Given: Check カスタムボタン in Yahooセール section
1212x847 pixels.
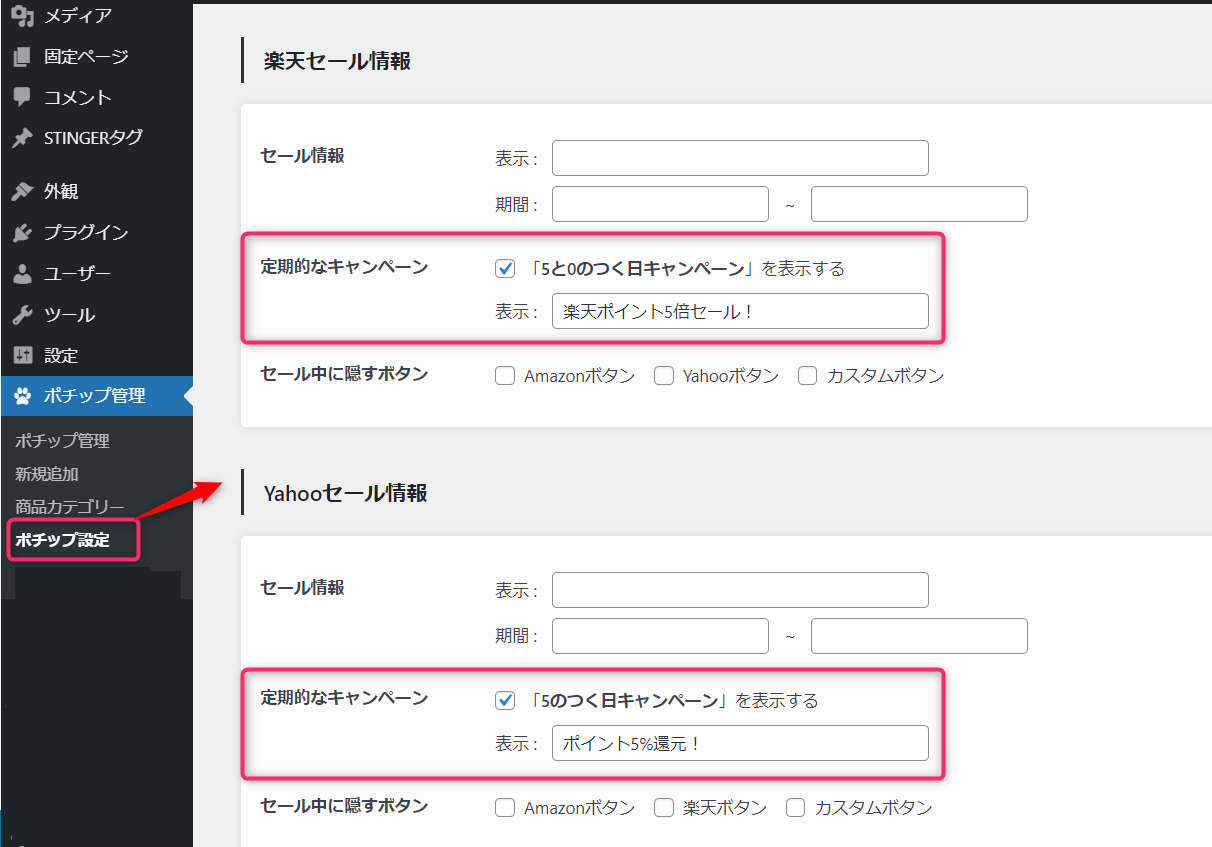Looking at the screenshot, I should [796, 807].
